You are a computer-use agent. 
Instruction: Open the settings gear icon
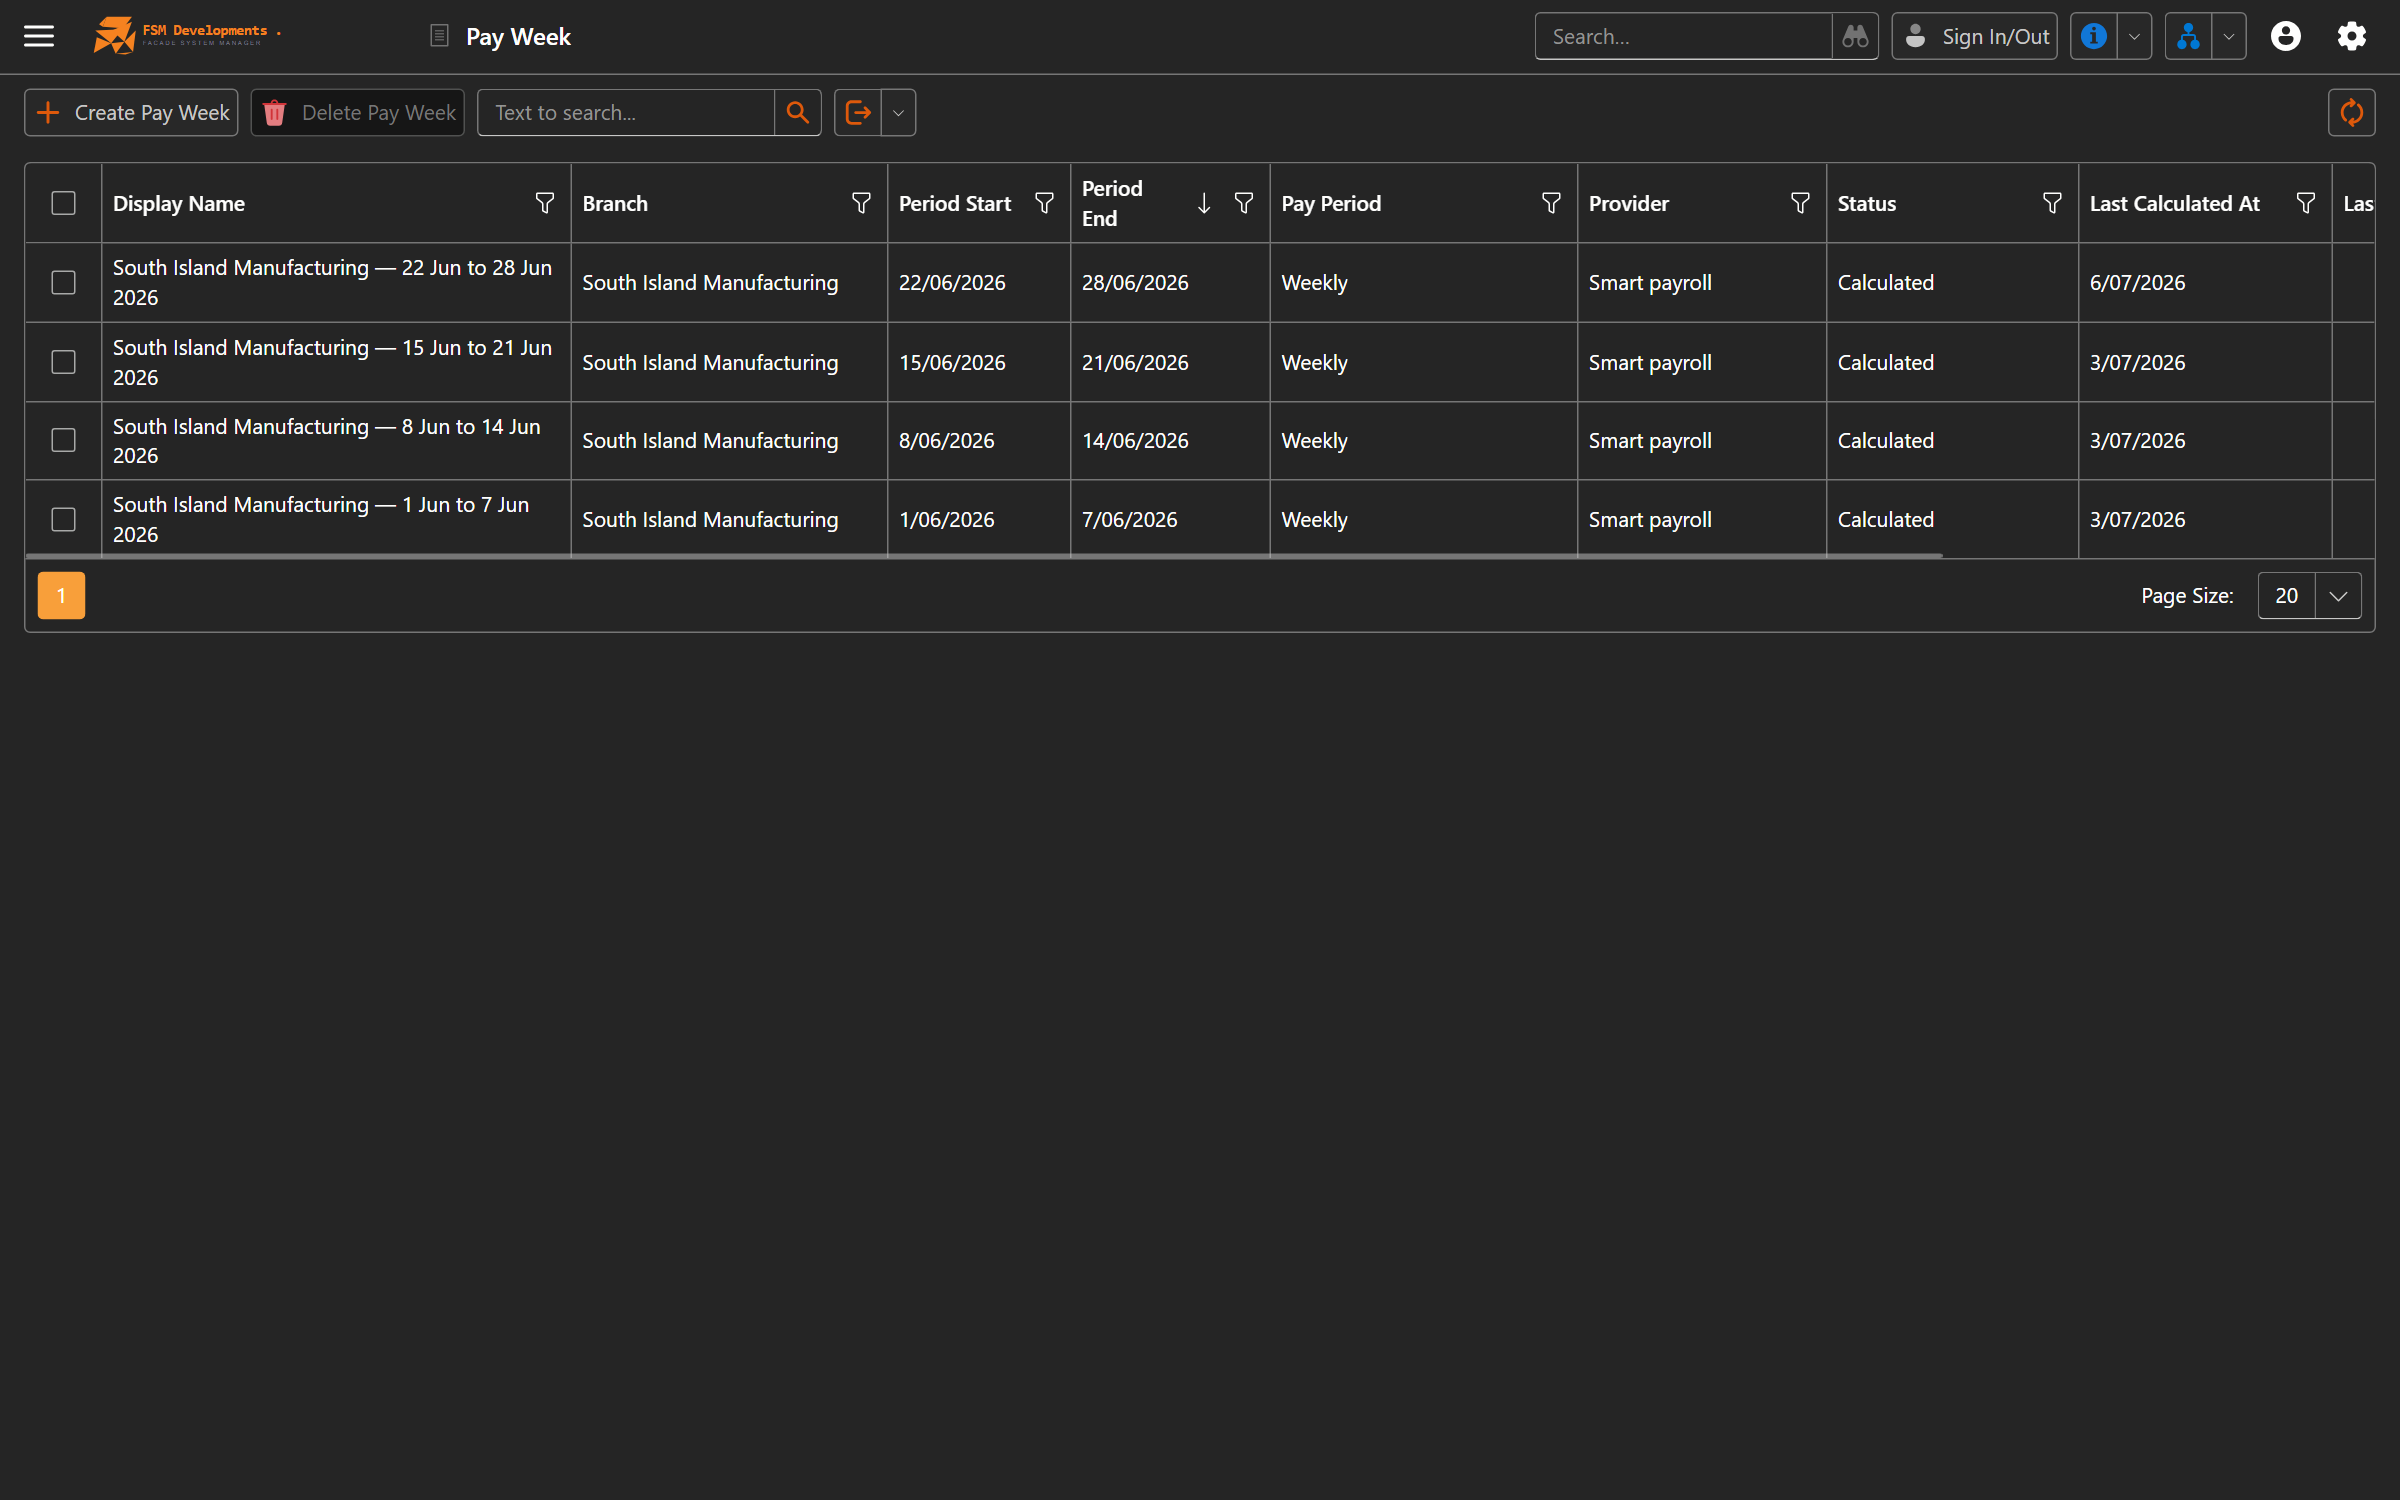[2352, 37]
